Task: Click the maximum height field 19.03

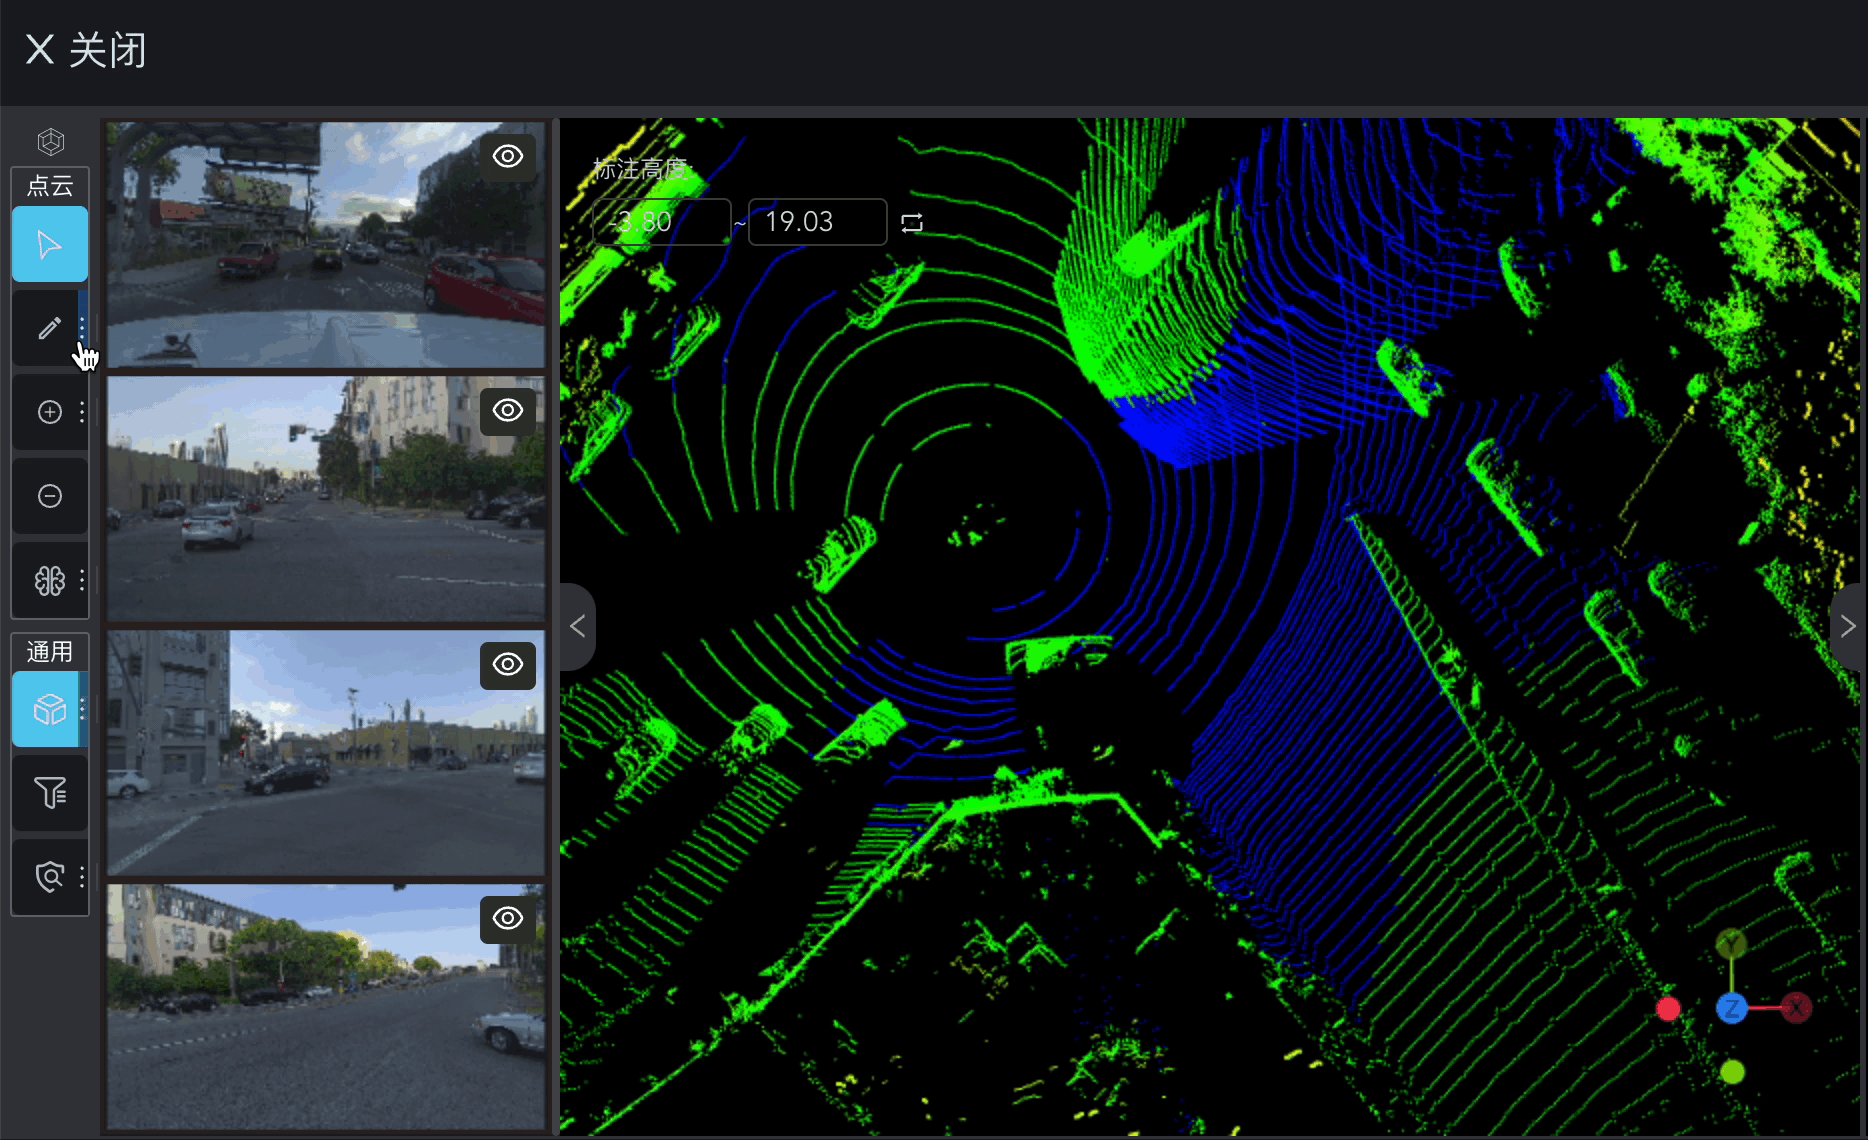Action: [817, 221]
